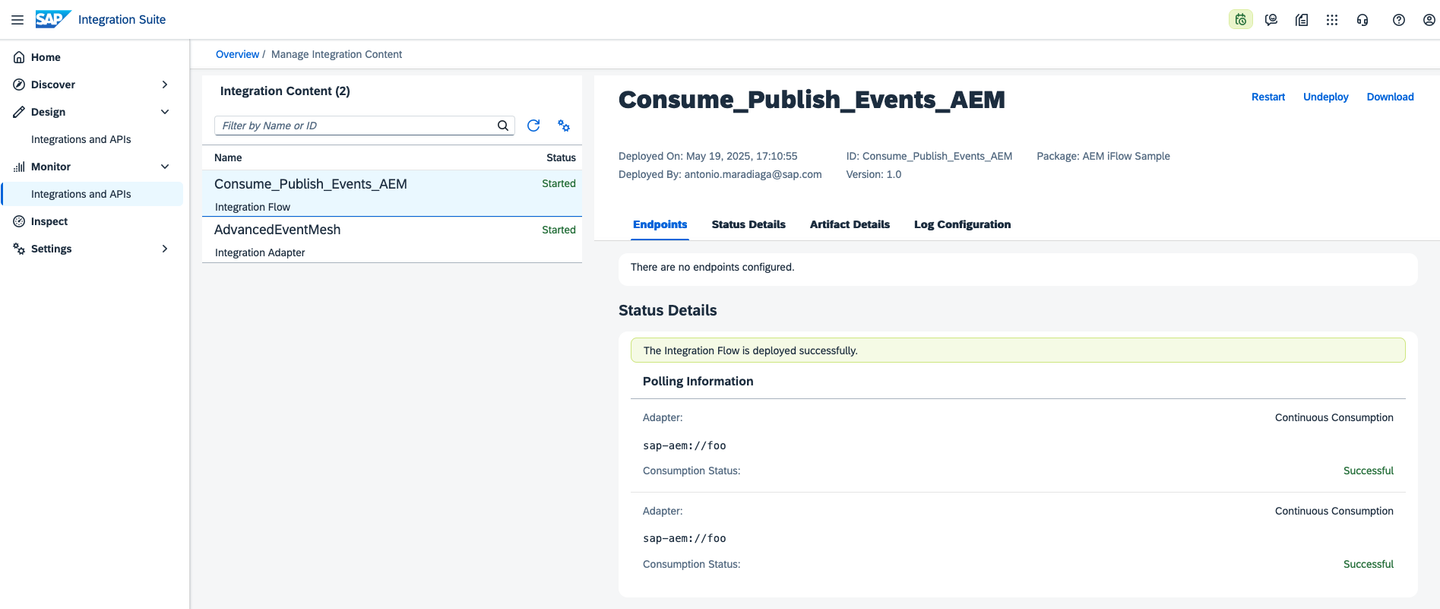Screen dimensions: 1440x609
Task: Click the Restart button
Action: pyautogui.click(x=1268, y=97)
